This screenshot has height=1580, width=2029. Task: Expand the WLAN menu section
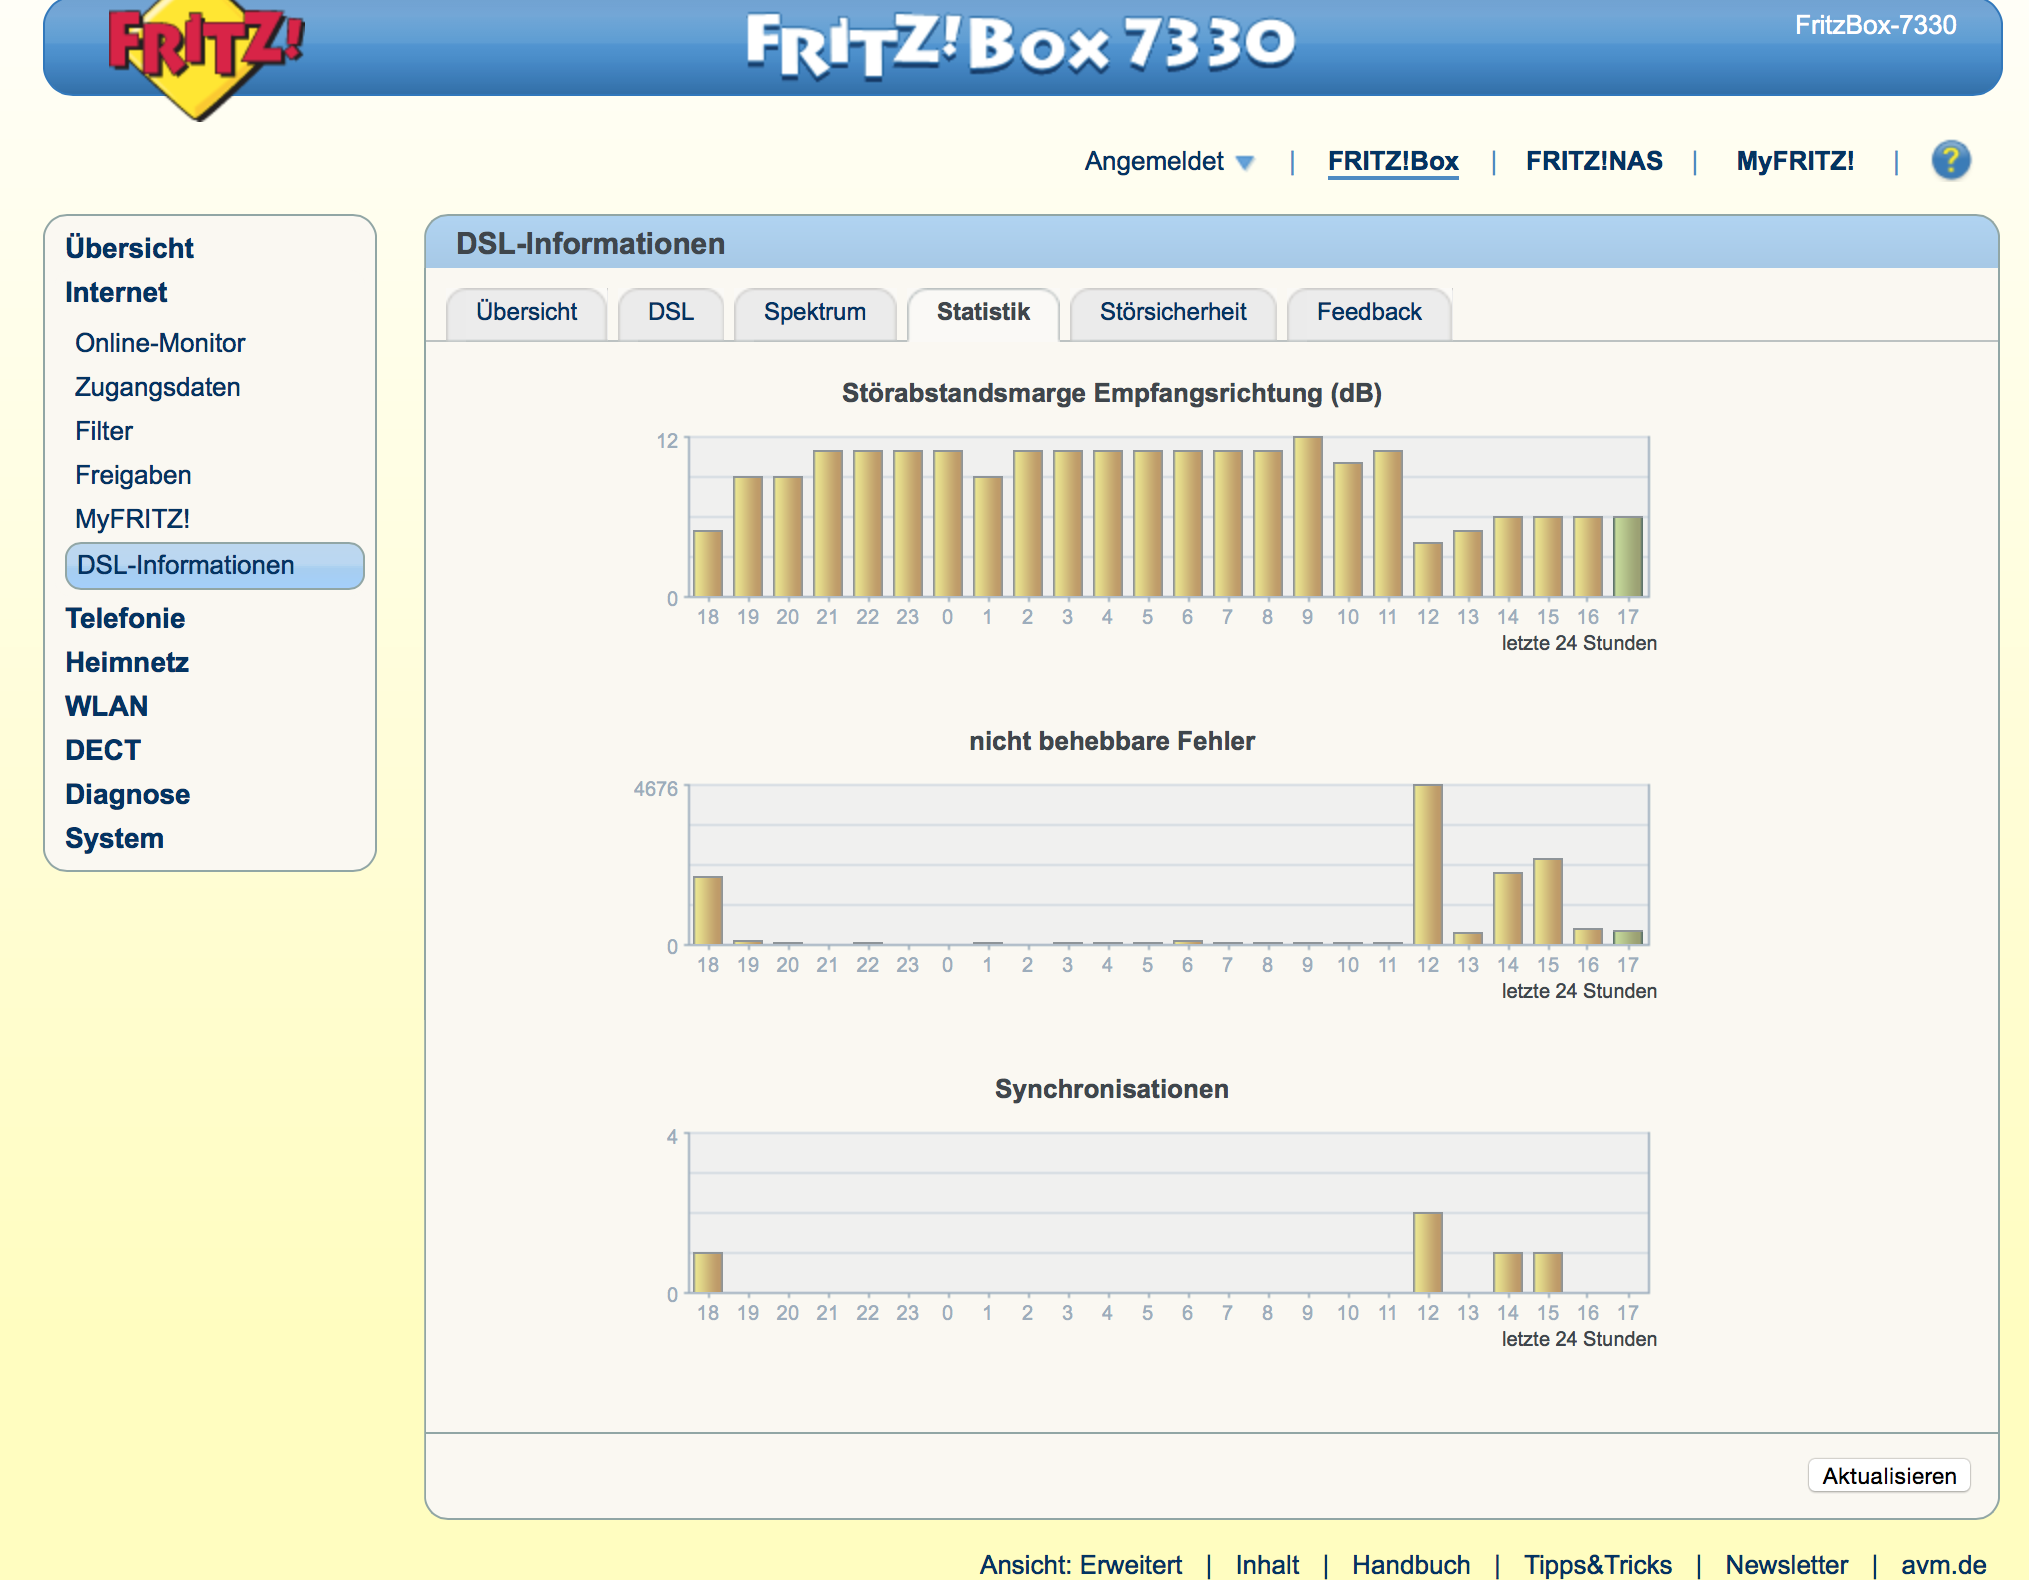[106, 706]
